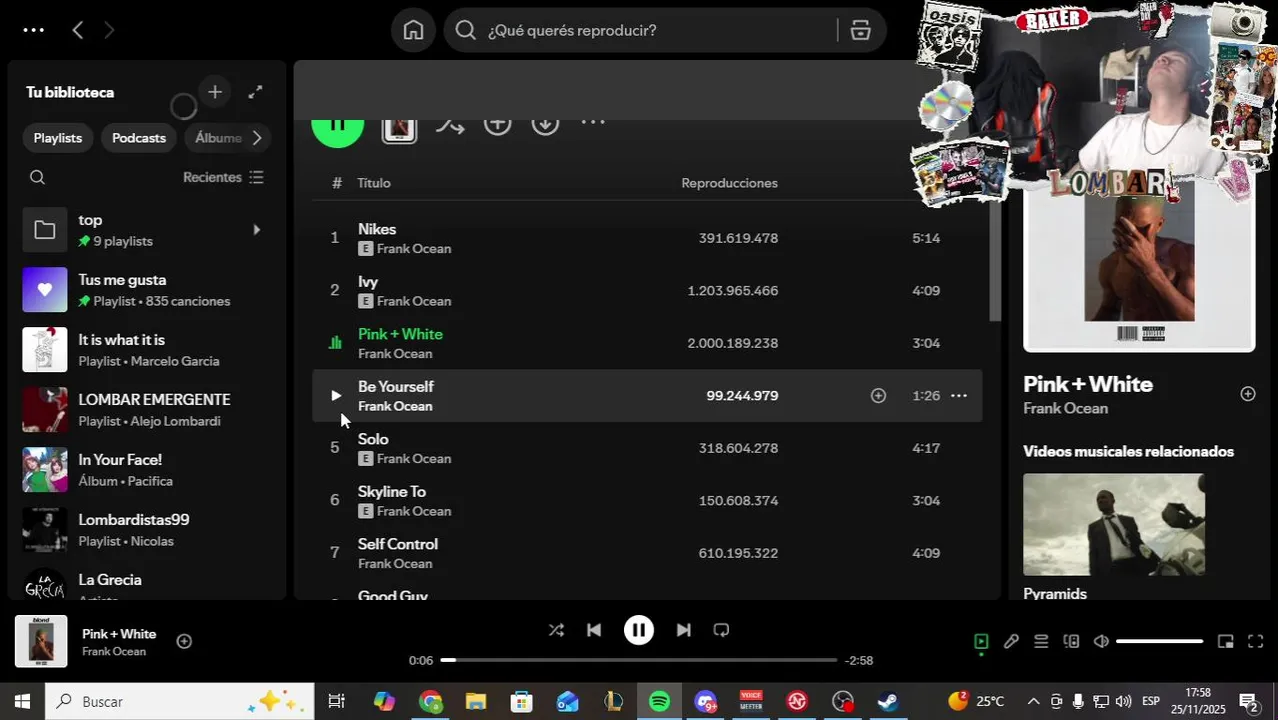The width and height of the screenshot is (1278, 720).
Task: Open the Pink + White title in Now Playing panel
Action: (1088, 384)
